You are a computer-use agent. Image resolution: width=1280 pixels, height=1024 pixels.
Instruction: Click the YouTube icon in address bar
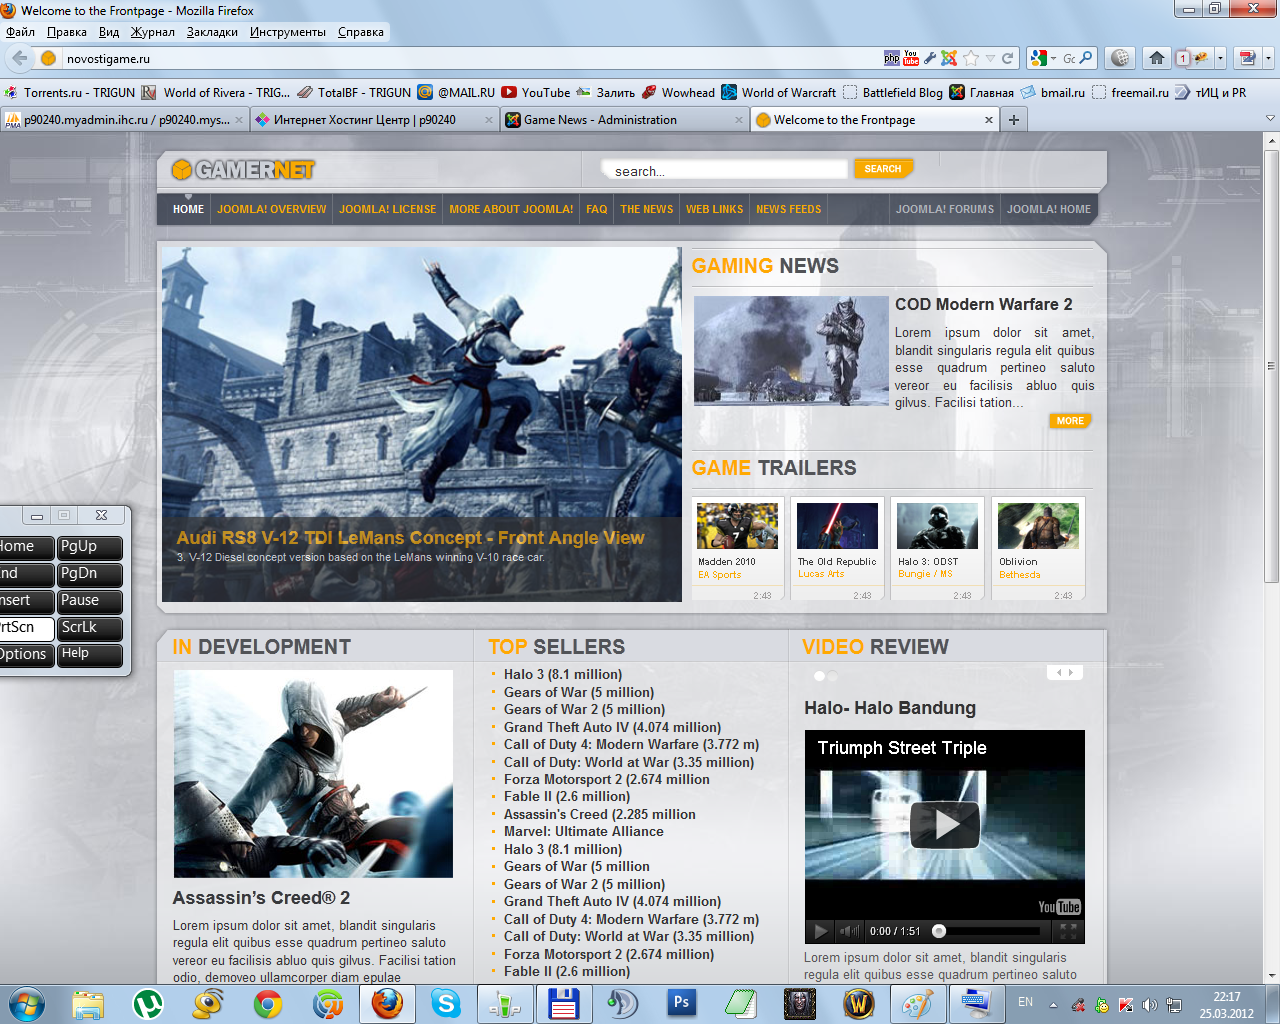click(911, 58)
